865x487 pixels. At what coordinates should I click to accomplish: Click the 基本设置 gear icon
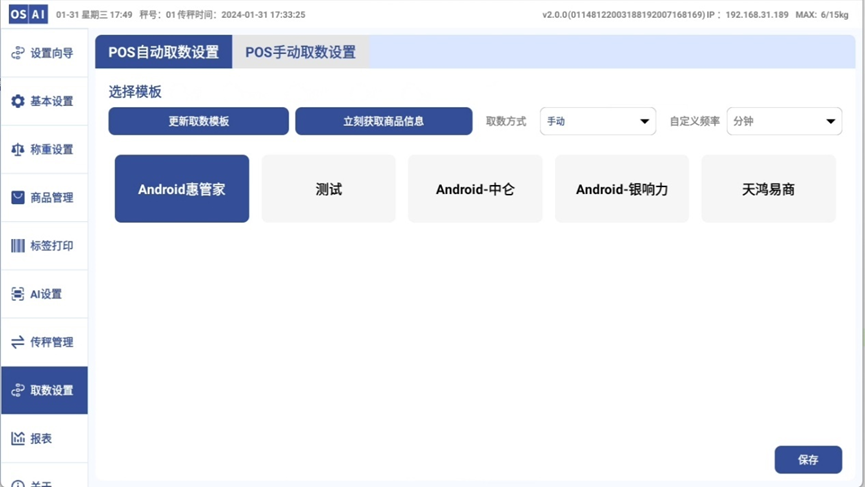(18, 101)
